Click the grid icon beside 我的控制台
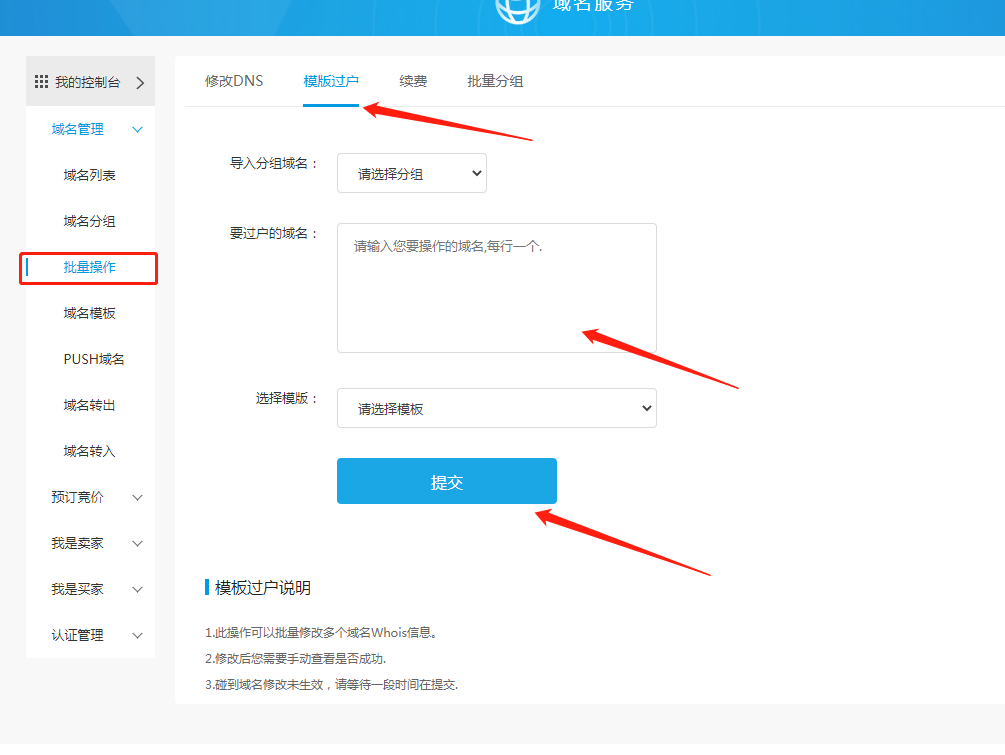 coord(41,82)
